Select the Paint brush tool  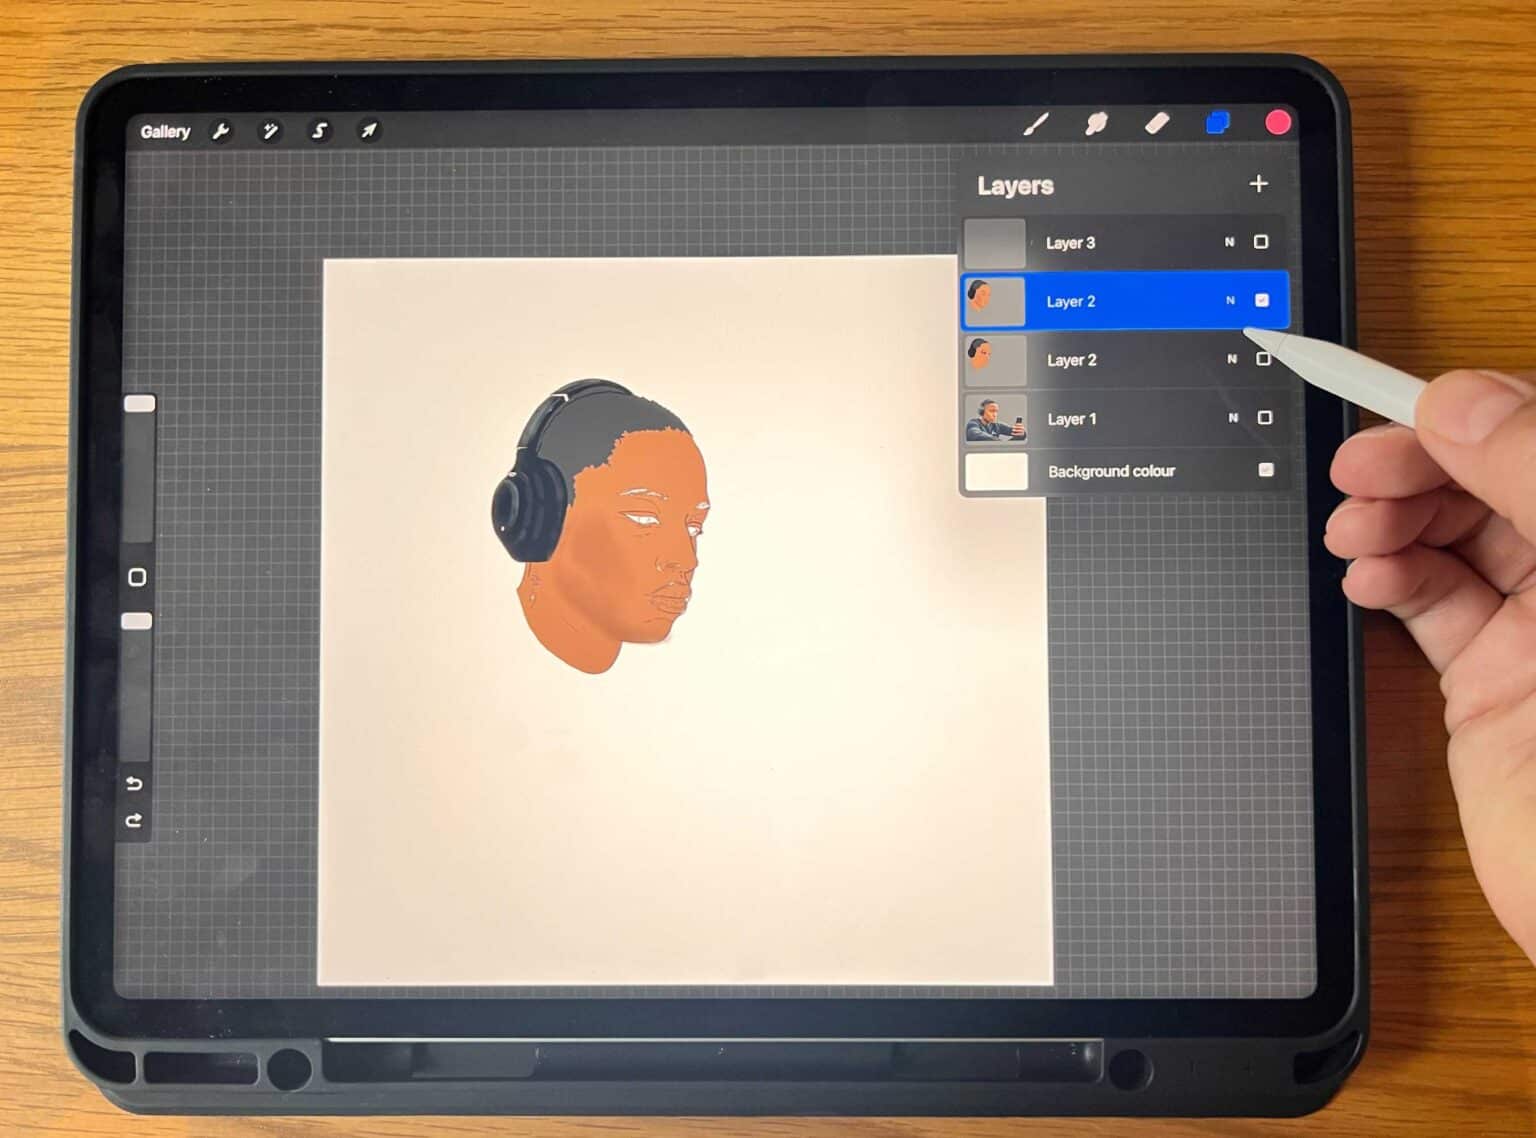point(1038,122)
